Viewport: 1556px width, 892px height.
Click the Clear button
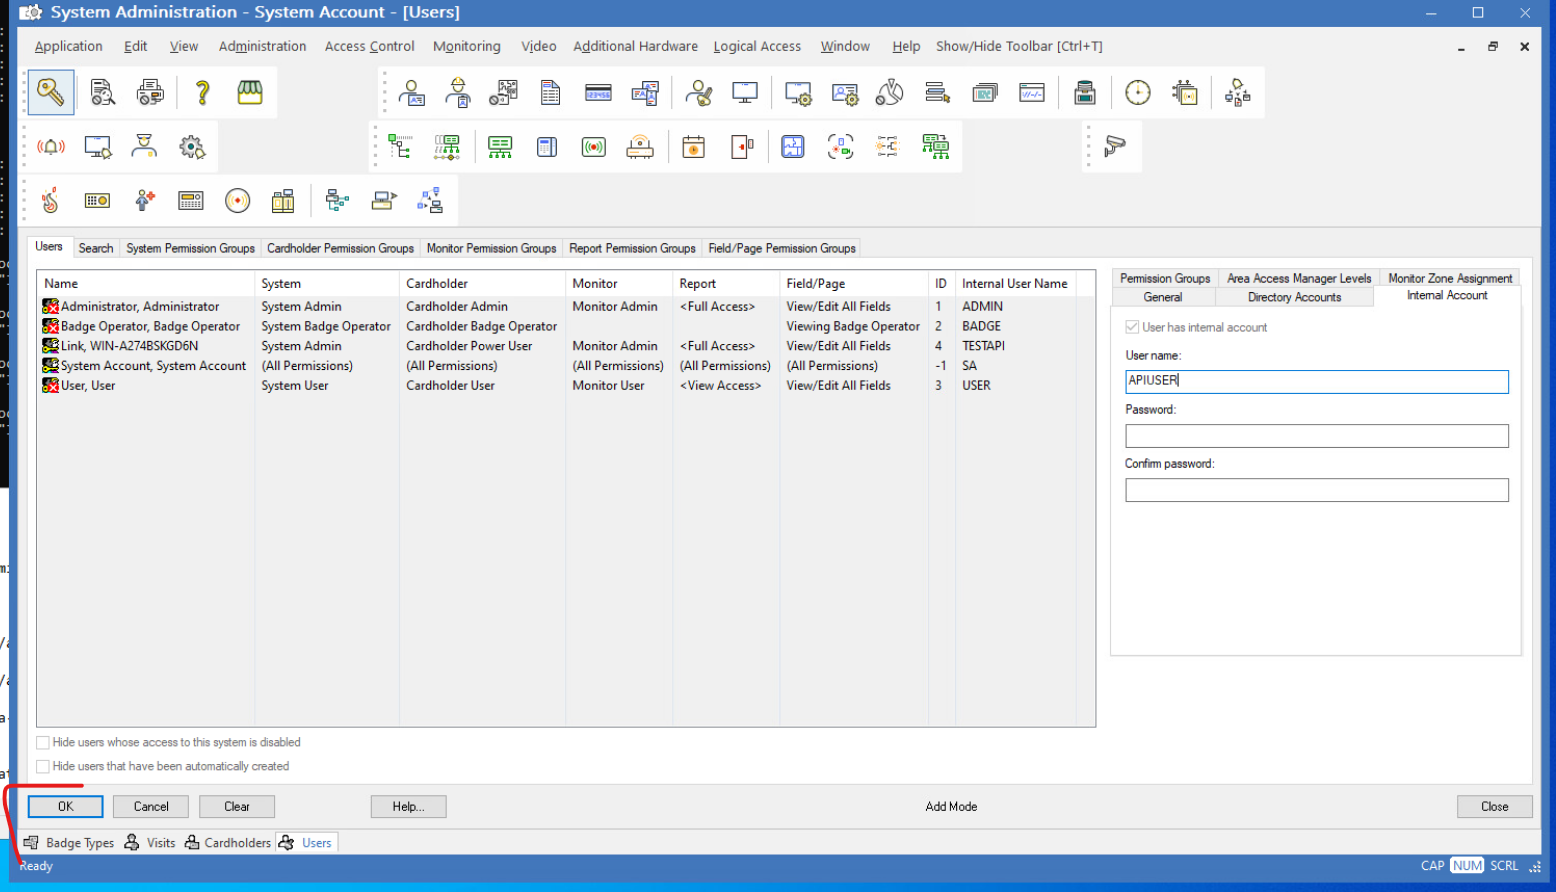tap(237, 807)
